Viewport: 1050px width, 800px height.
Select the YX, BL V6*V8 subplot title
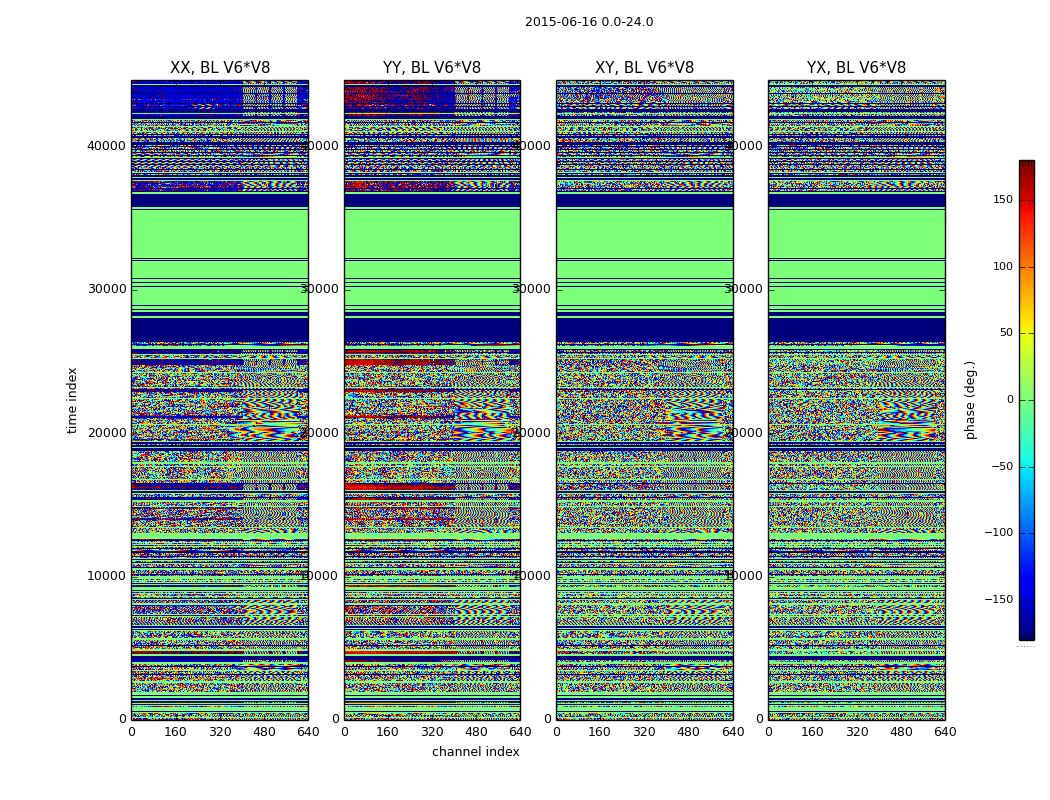click(856, 68)
